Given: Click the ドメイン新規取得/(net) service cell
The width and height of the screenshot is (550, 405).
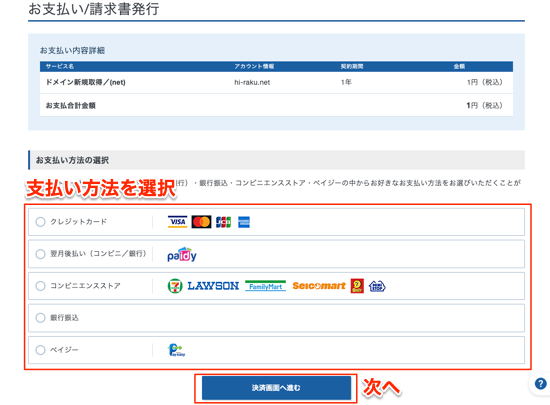Looking at the screenshot, I should [86, 82].
